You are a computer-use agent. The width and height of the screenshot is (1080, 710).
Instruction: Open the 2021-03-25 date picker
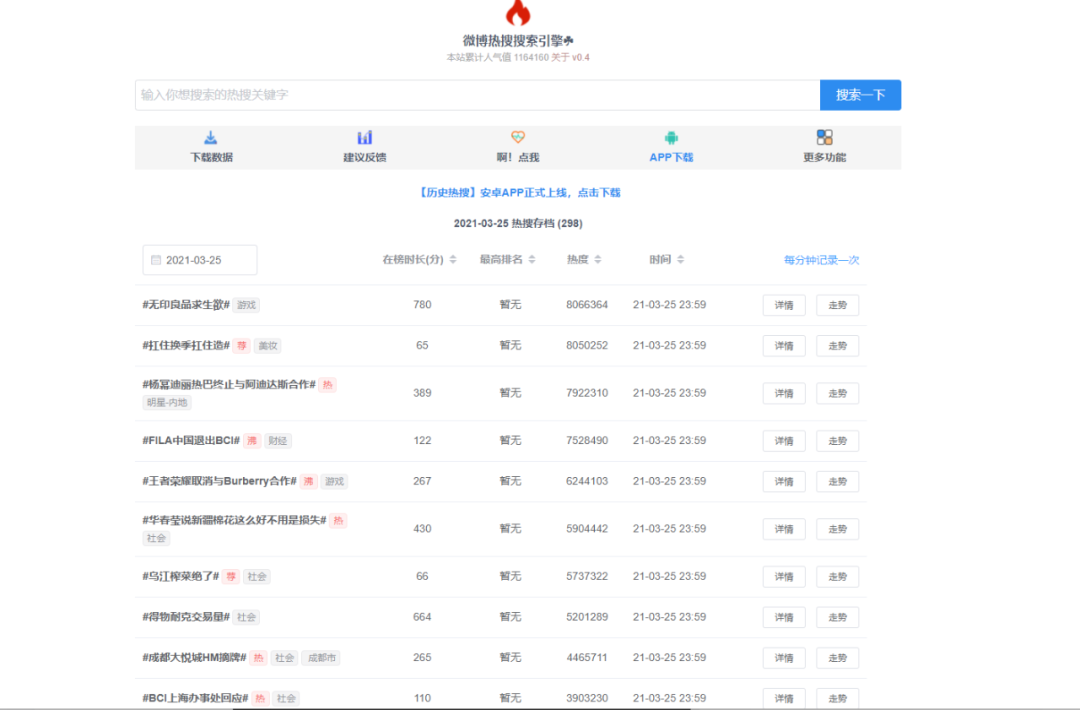(x=200, y=260)
